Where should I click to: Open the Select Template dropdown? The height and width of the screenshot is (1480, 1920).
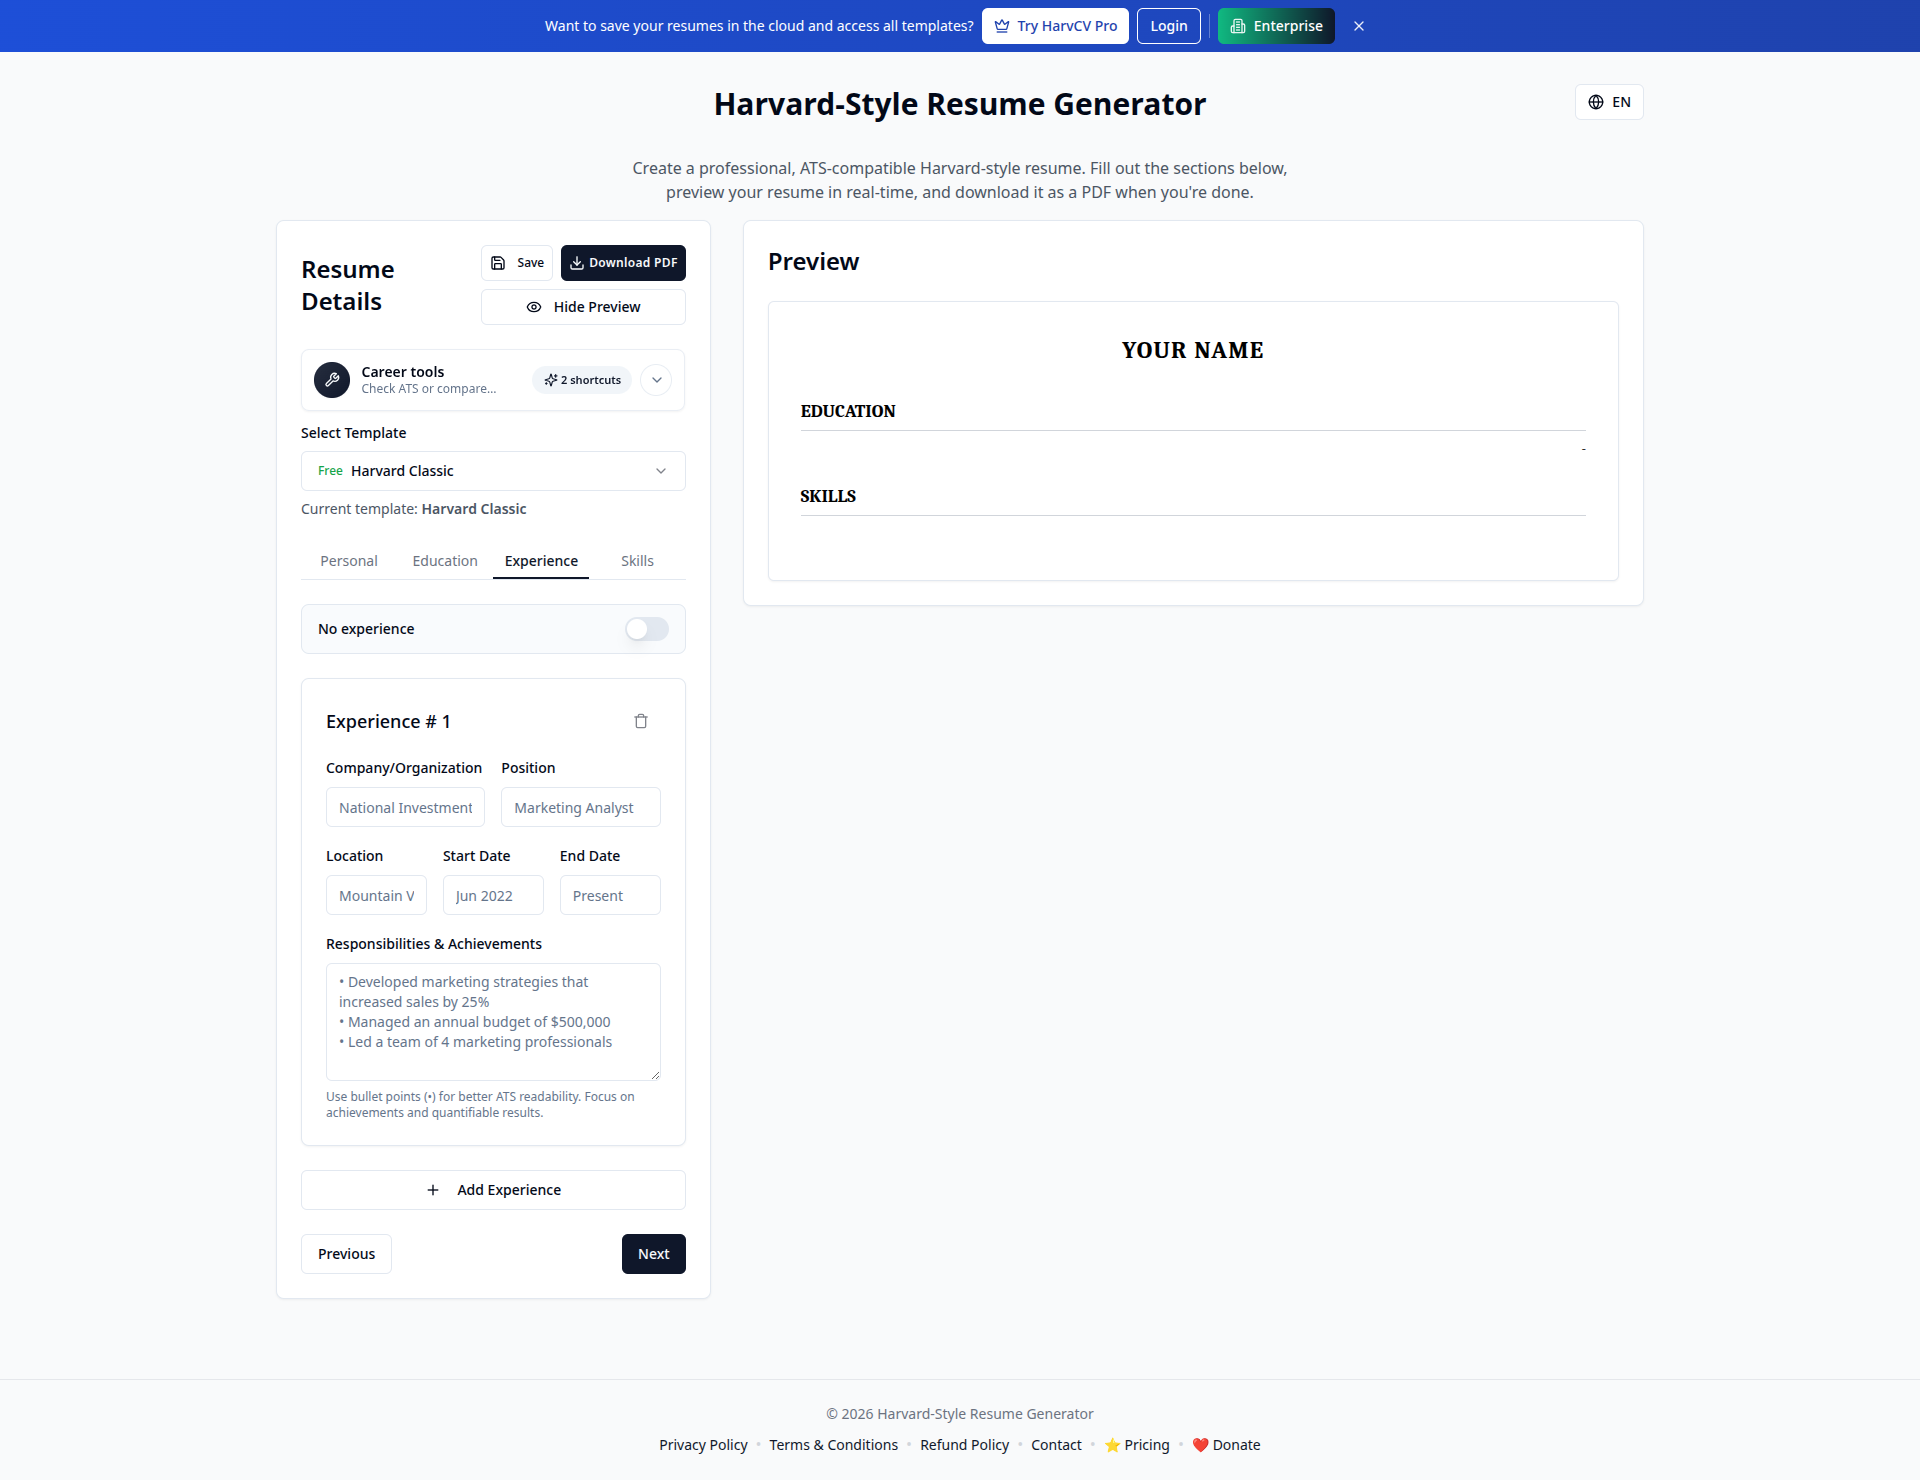492,470
